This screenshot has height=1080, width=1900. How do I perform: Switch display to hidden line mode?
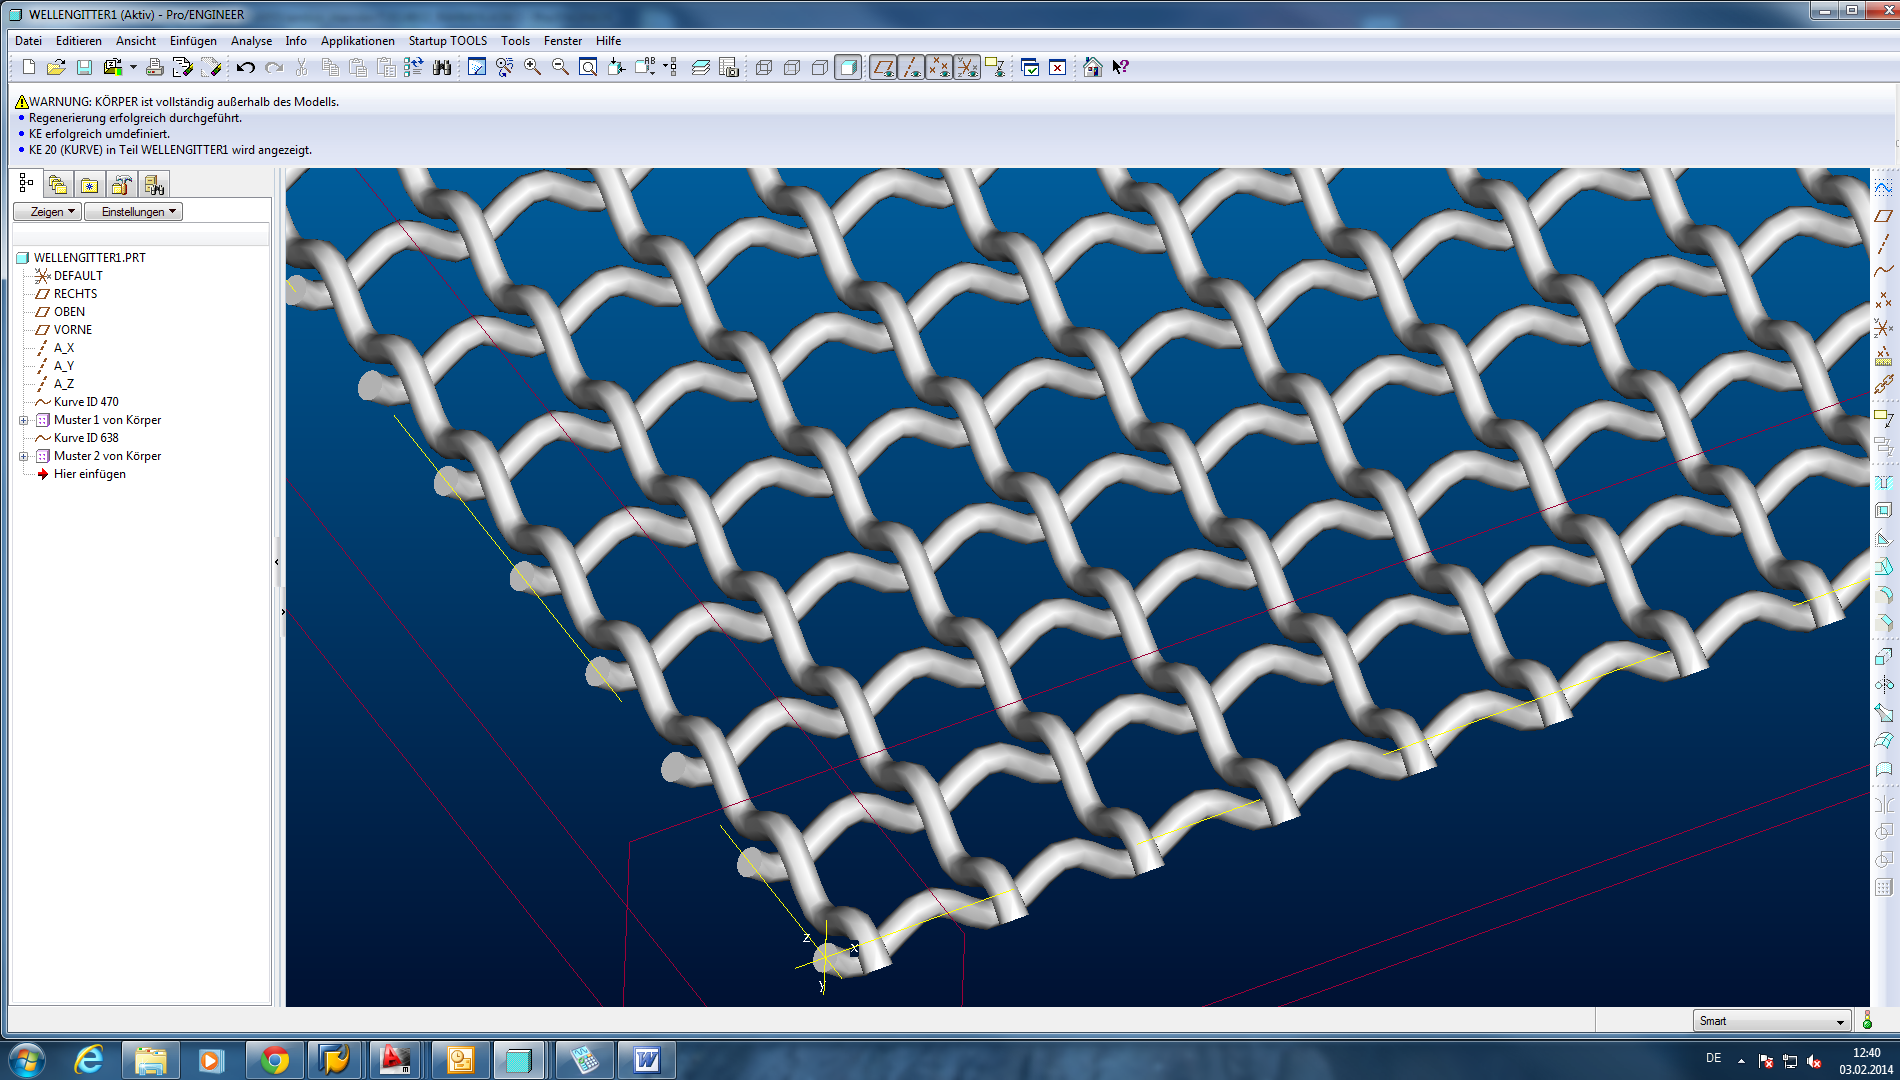coord(792,67)
